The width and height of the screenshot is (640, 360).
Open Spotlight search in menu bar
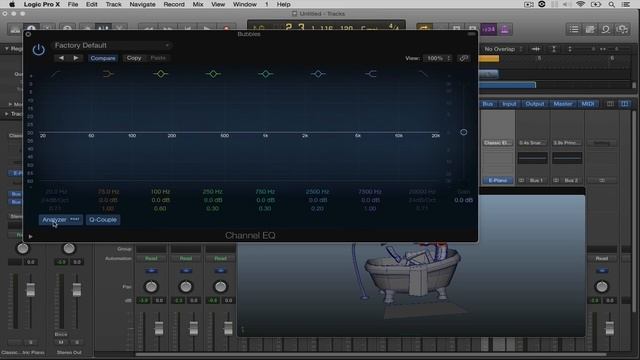pyautogui.click(x=611, y=4)
